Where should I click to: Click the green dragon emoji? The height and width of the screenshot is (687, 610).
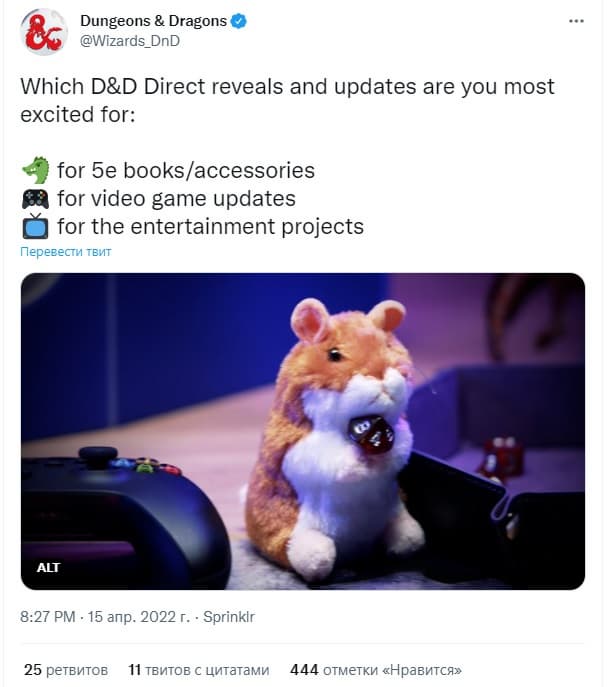(x=35, y=170)
